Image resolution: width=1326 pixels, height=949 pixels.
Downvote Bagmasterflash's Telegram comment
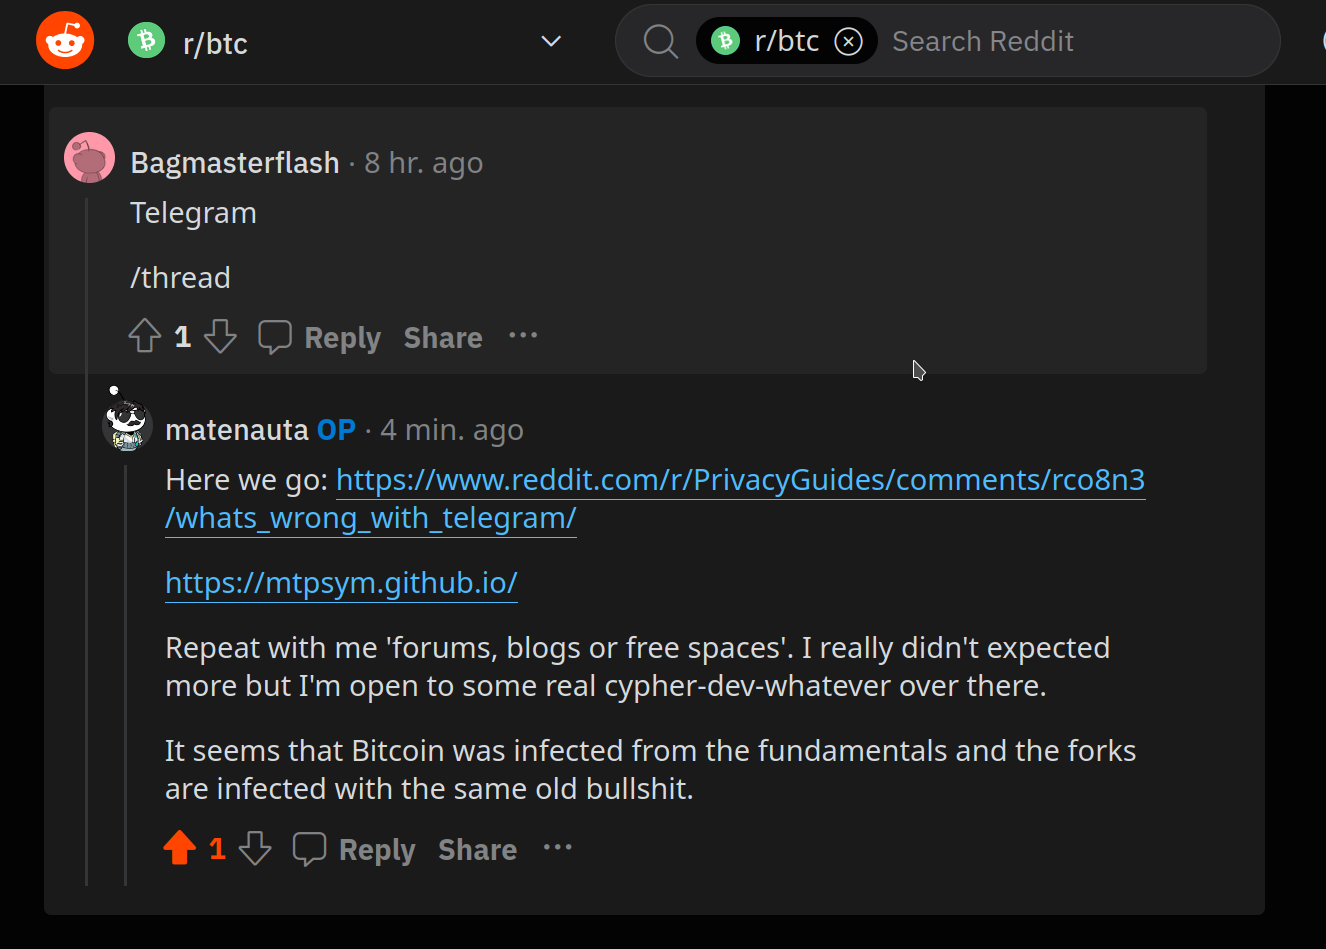pyautogui.click(x=220, y=336)
